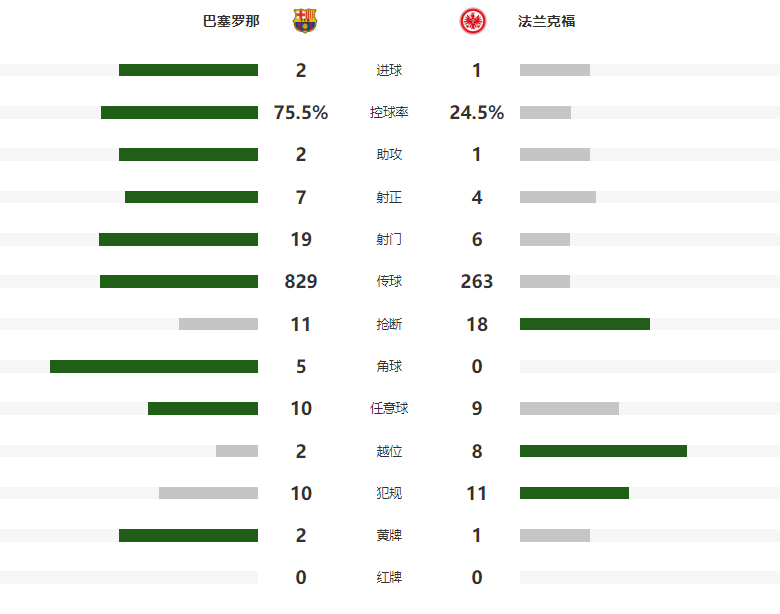Click Barcelona's green 射门 bar
The image size is (780, 614).
click(178, 239)
